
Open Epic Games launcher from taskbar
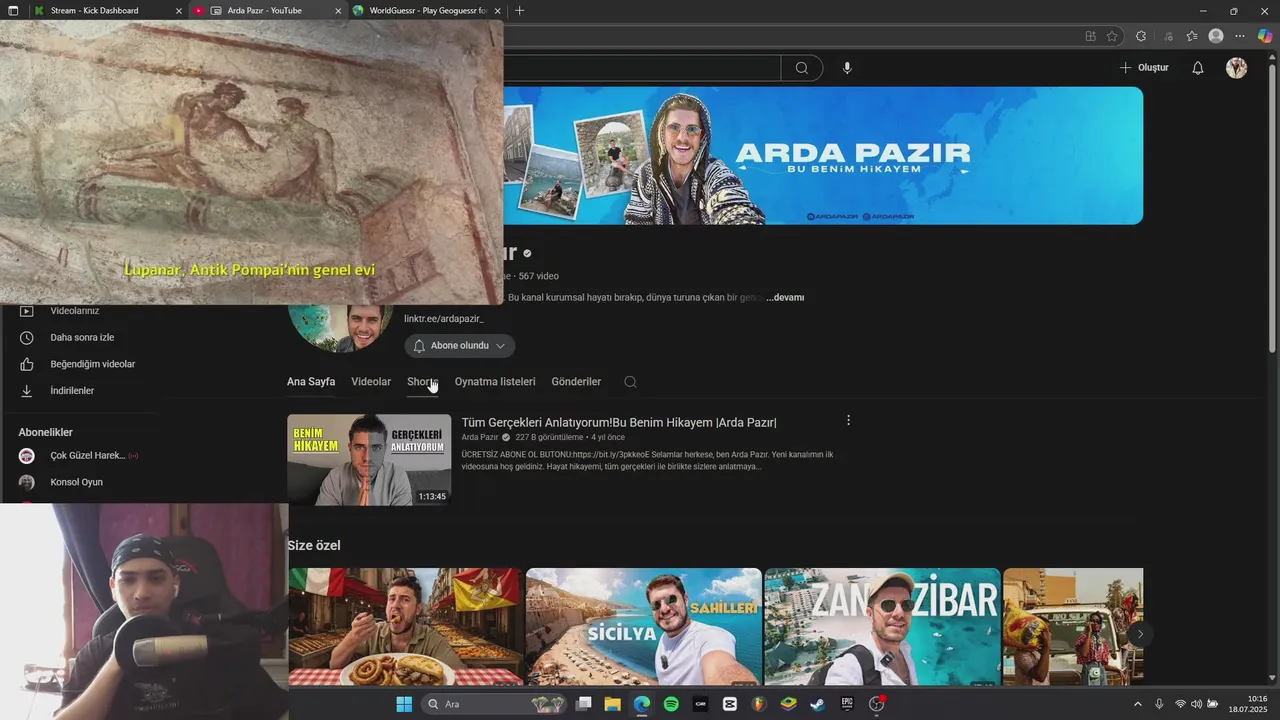(847, 704)
